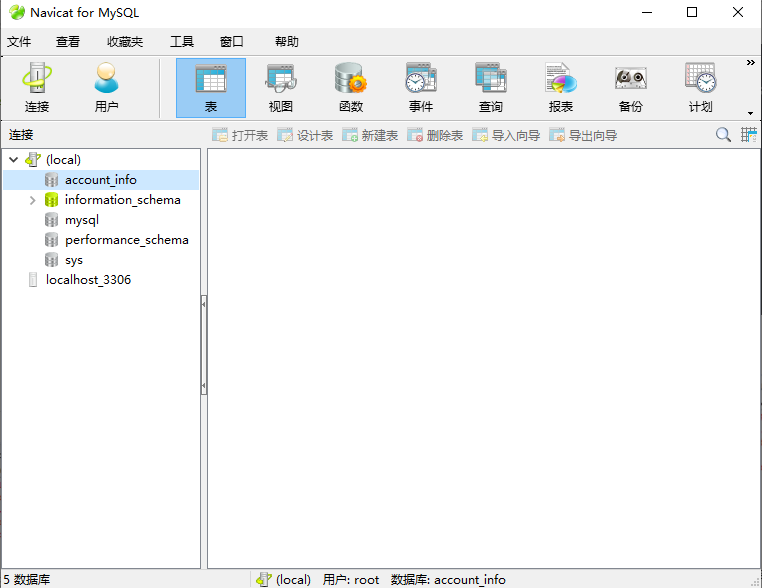Click 删除表 (Delete Table) button
762x588 pixels.
(435, 135)
